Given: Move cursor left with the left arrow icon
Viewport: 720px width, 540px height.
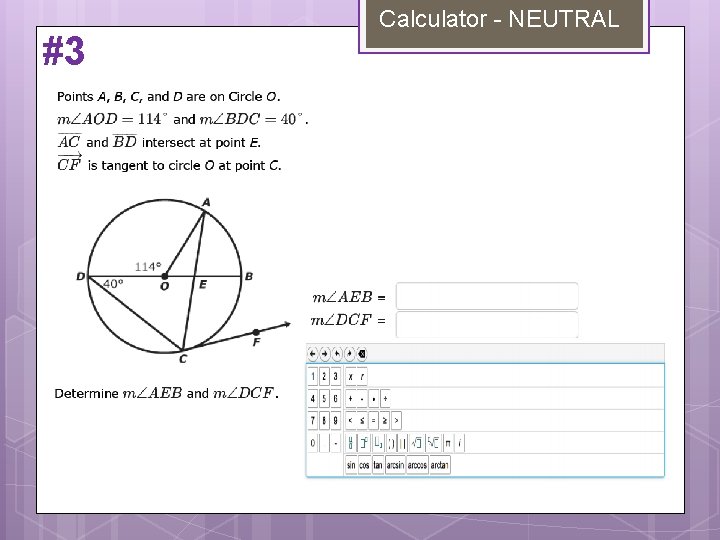Looking at the screenshot, I should click(x=313, y=354).
